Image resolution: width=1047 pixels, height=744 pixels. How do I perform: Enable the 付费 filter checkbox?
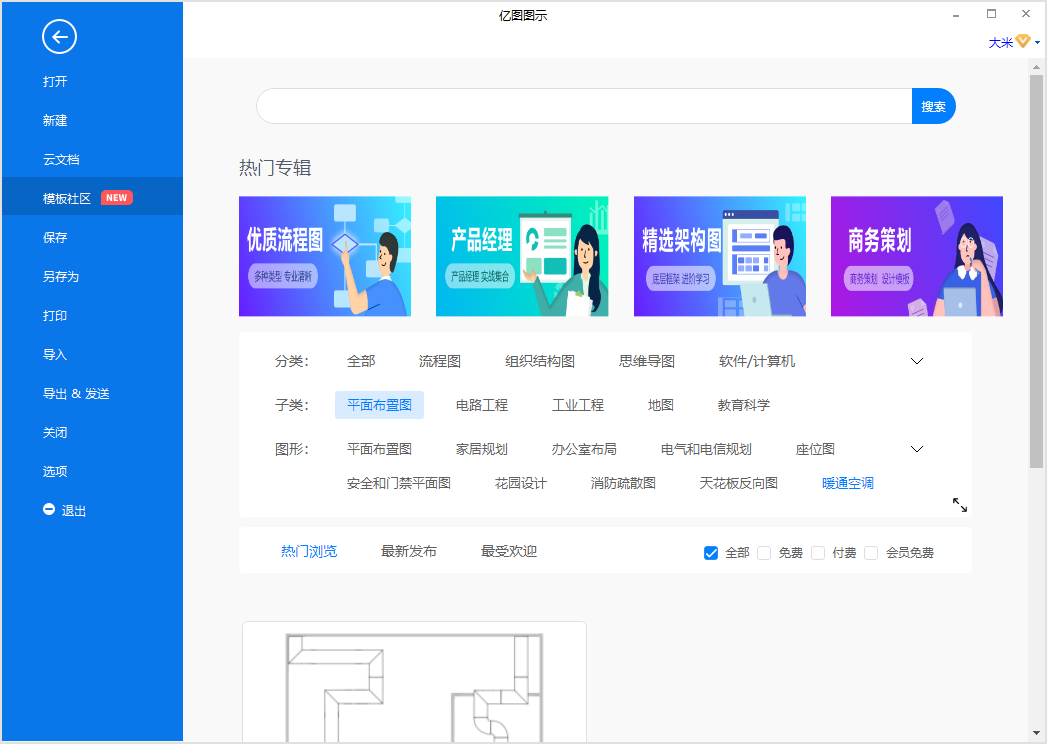(818, 553)
